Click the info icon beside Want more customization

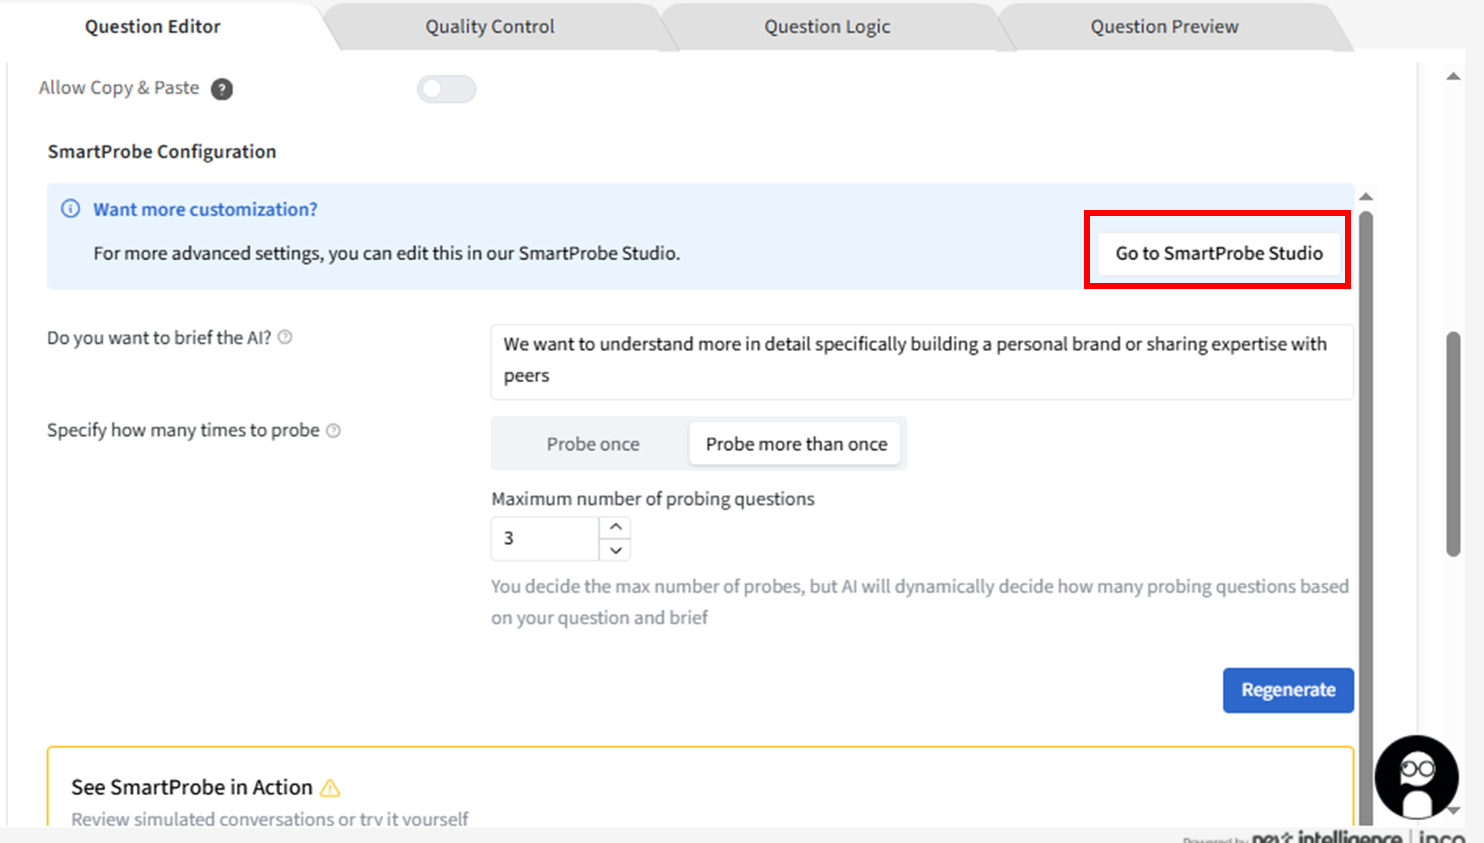[71, 209]
